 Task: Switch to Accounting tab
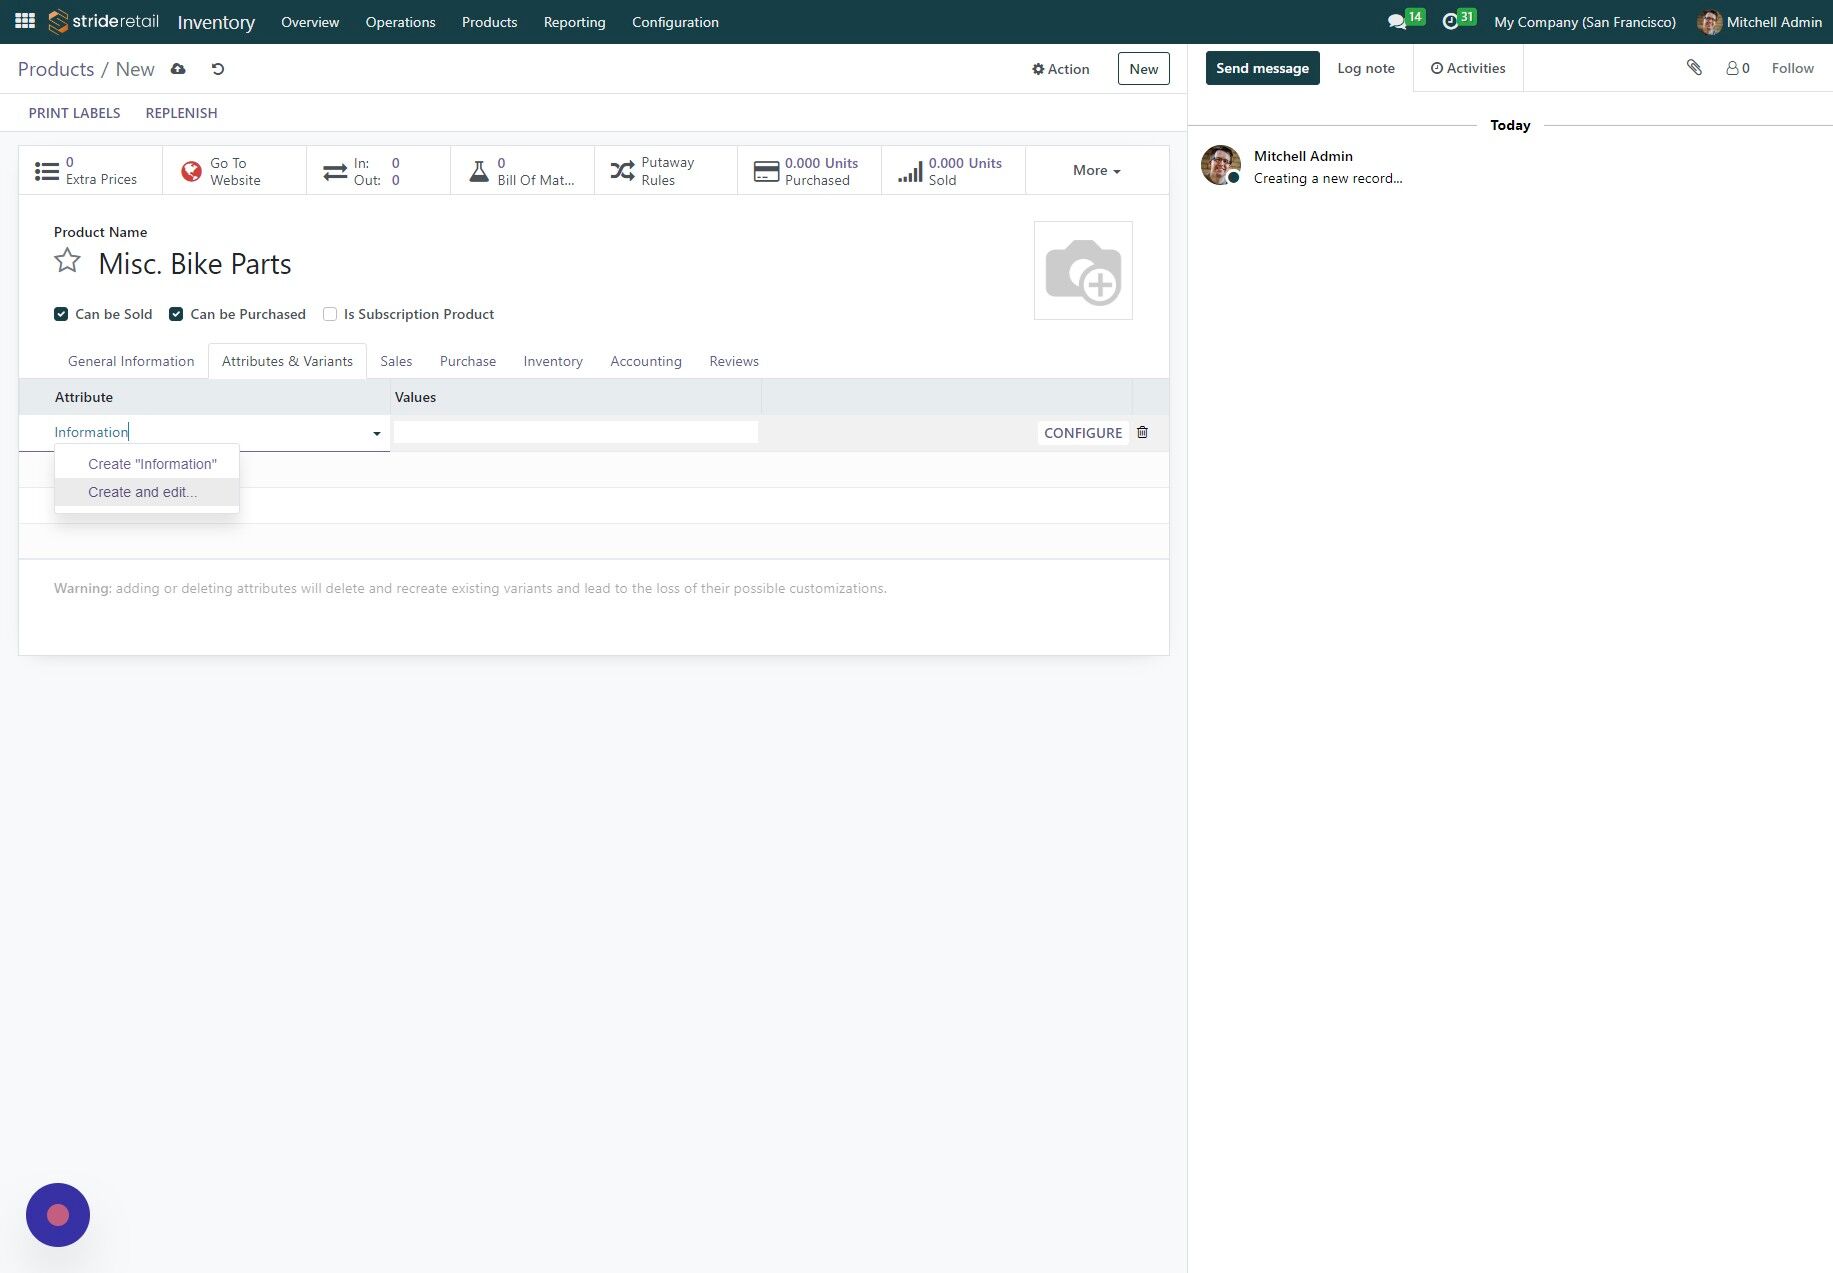coord(646,361)
